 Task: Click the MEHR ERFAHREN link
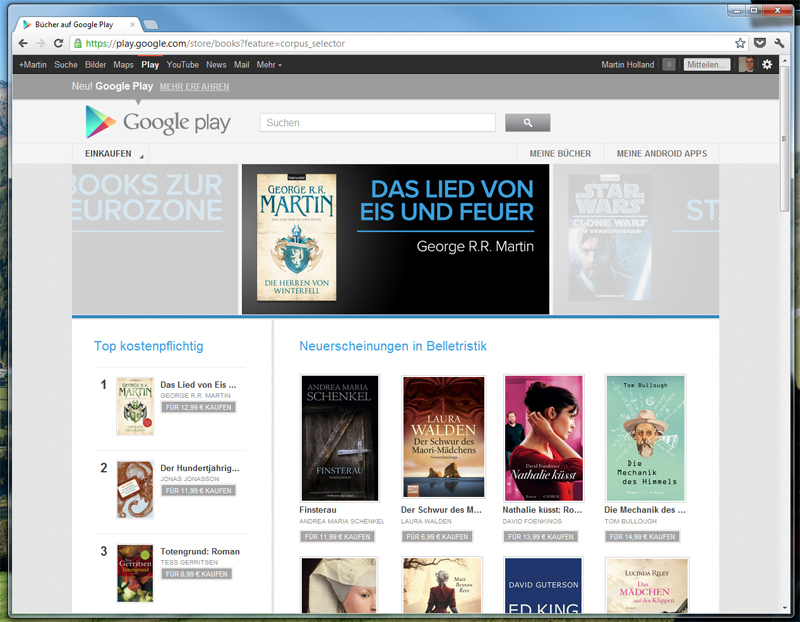(194, 87)
